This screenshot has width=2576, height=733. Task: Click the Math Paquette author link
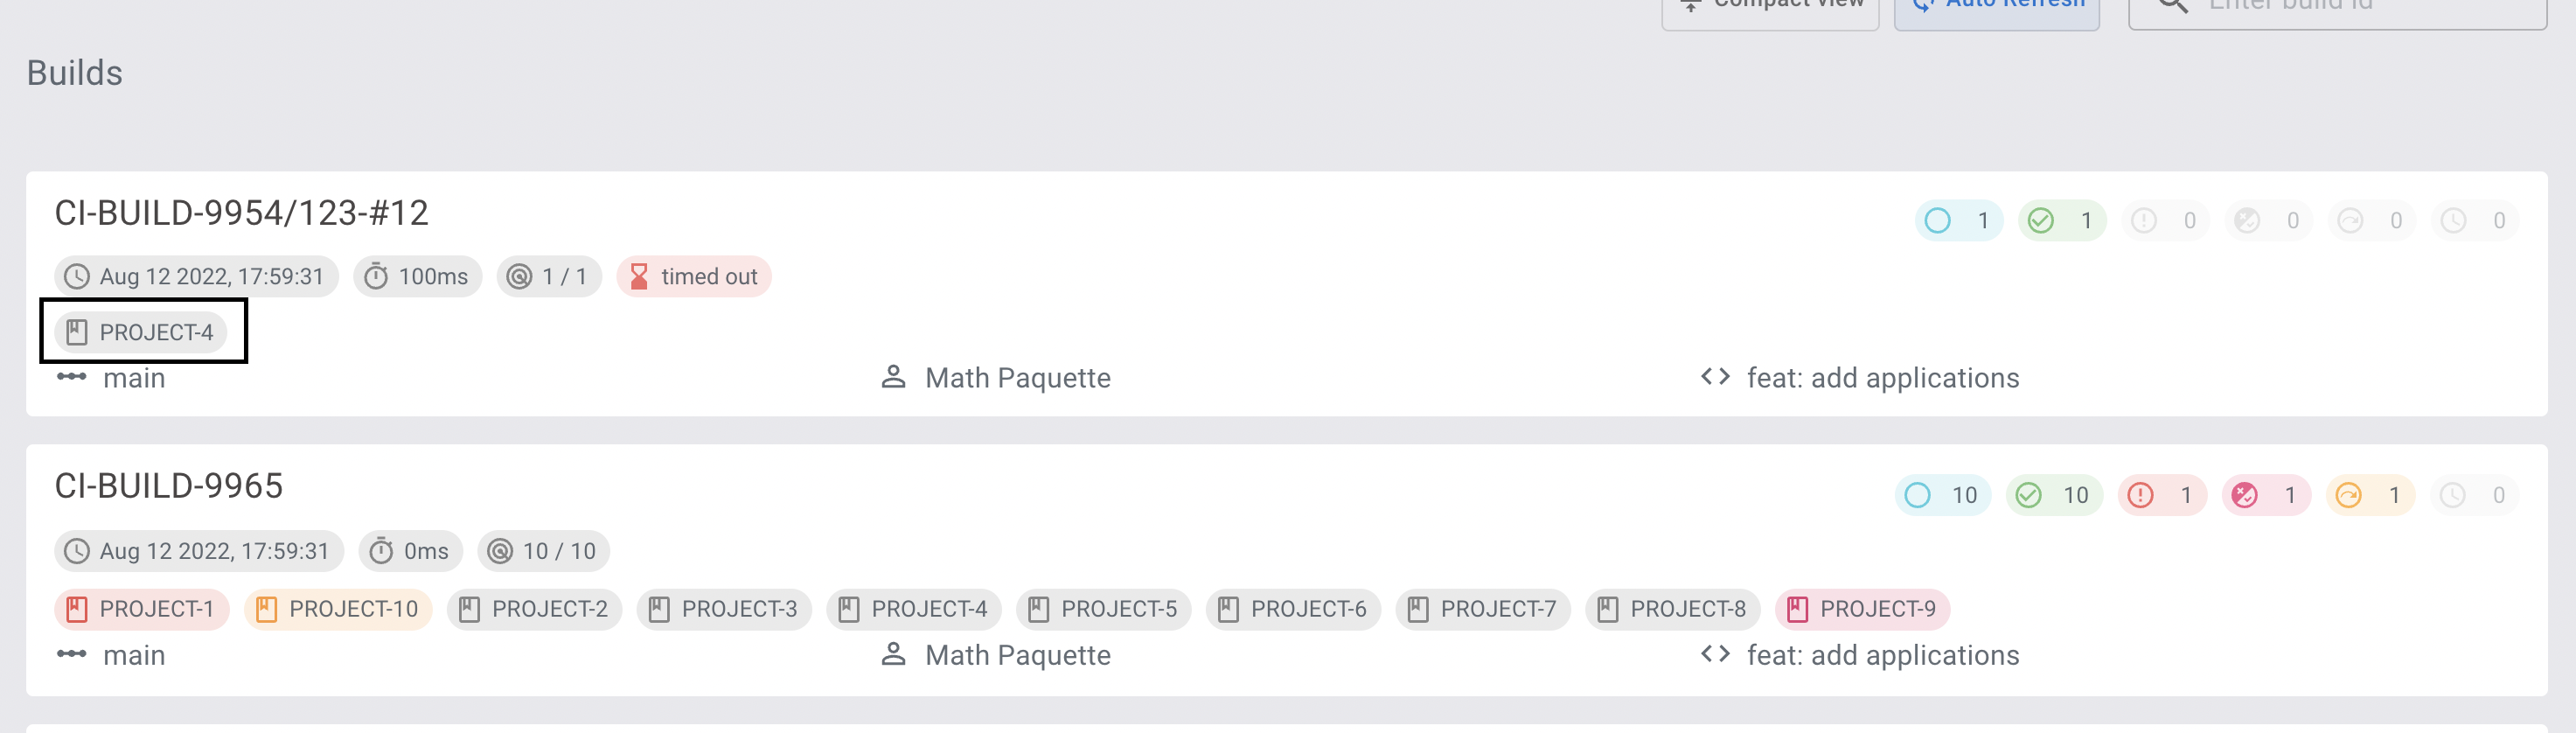[1017, 377]
